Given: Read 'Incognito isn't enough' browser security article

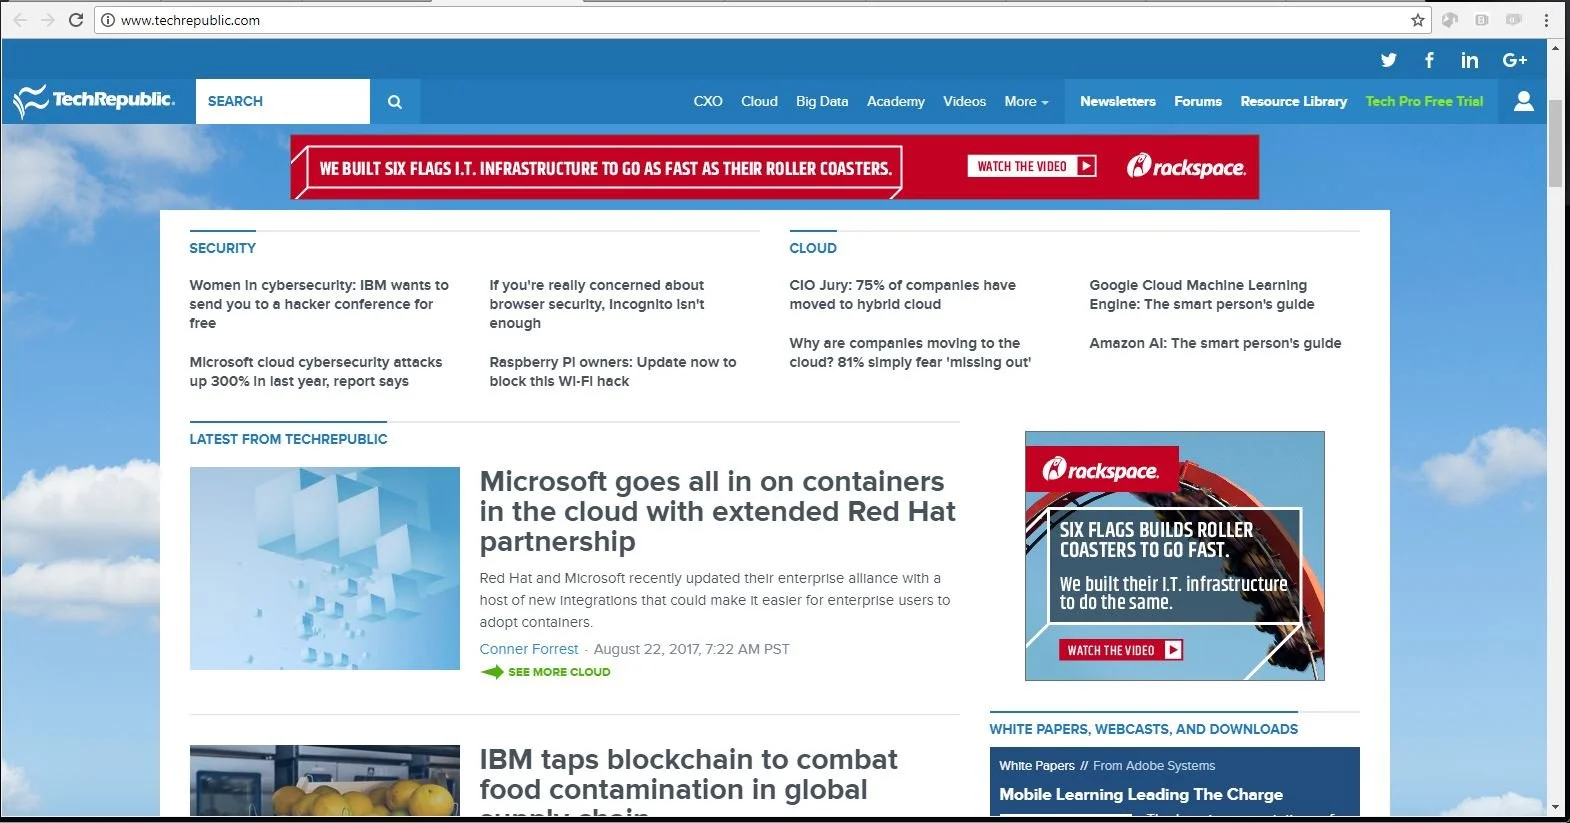Looking at the screenshot, I should pyautogui.click(x=597, y=304).
